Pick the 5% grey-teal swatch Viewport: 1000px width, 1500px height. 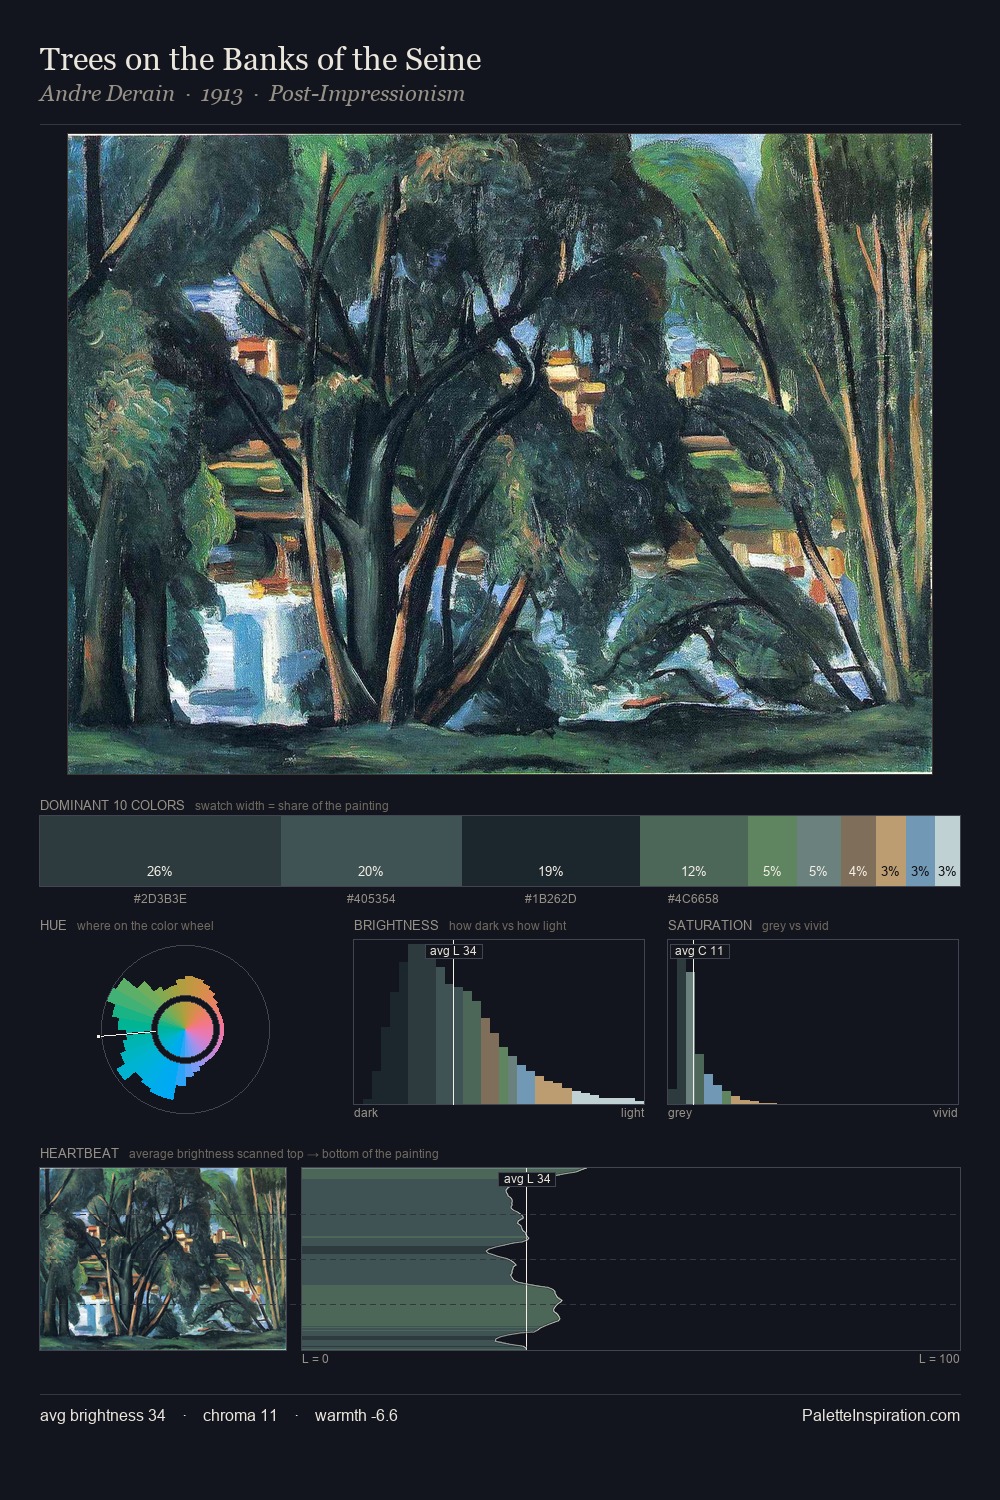(819, 850)
